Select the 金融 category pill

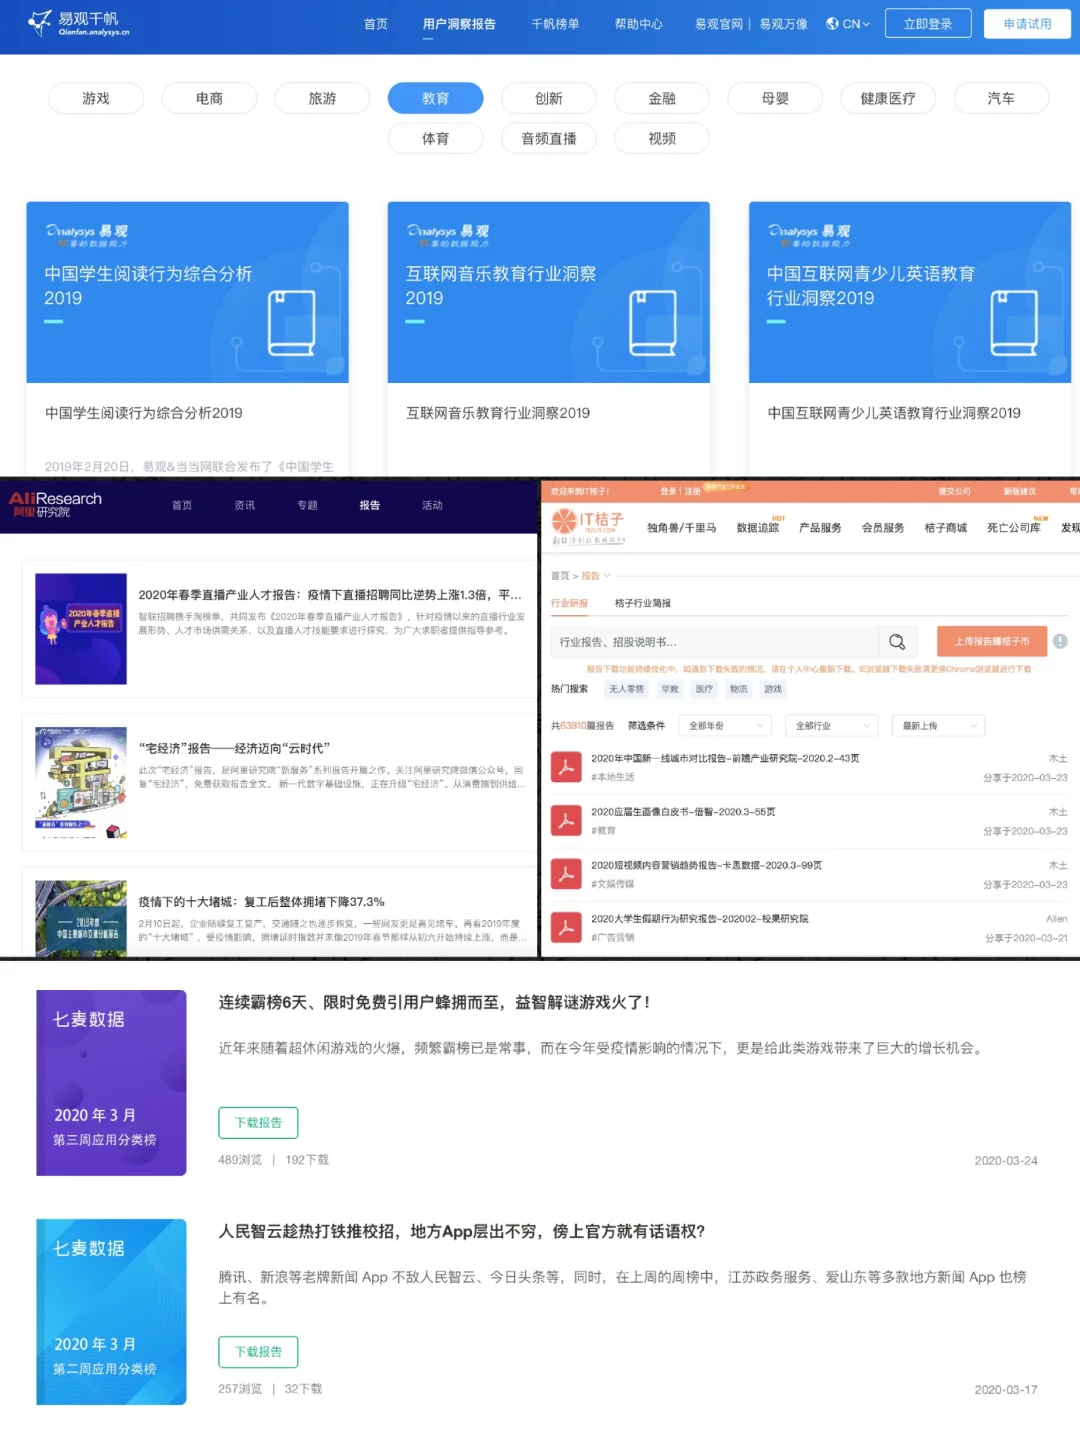[662, 98]
